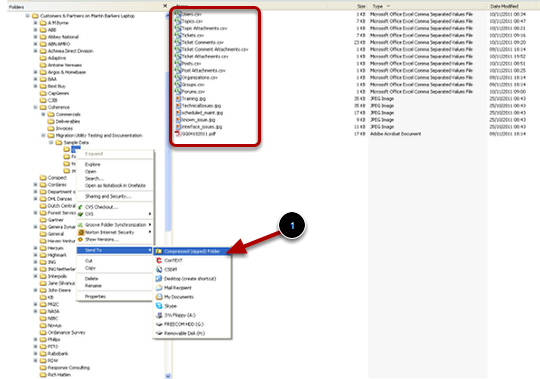Select interface_issues.jpg file name
This screenshot has height=379, width=540.
pos(202,127)
